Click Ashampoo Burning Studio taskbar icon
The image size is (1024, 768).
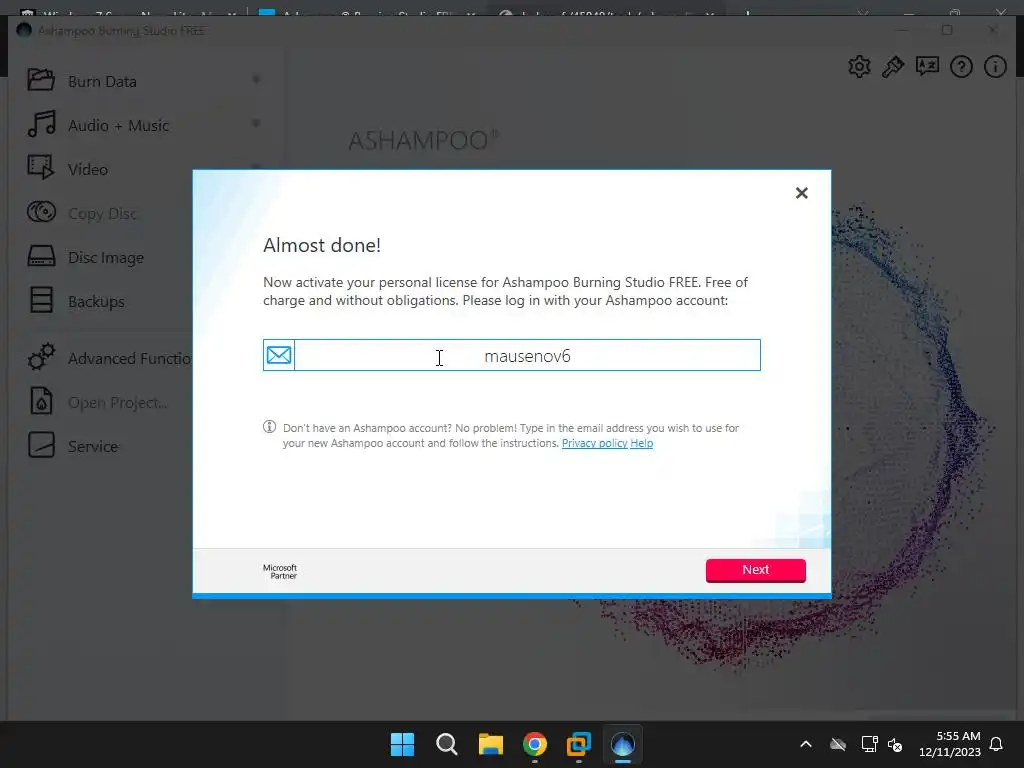point(623,744)
